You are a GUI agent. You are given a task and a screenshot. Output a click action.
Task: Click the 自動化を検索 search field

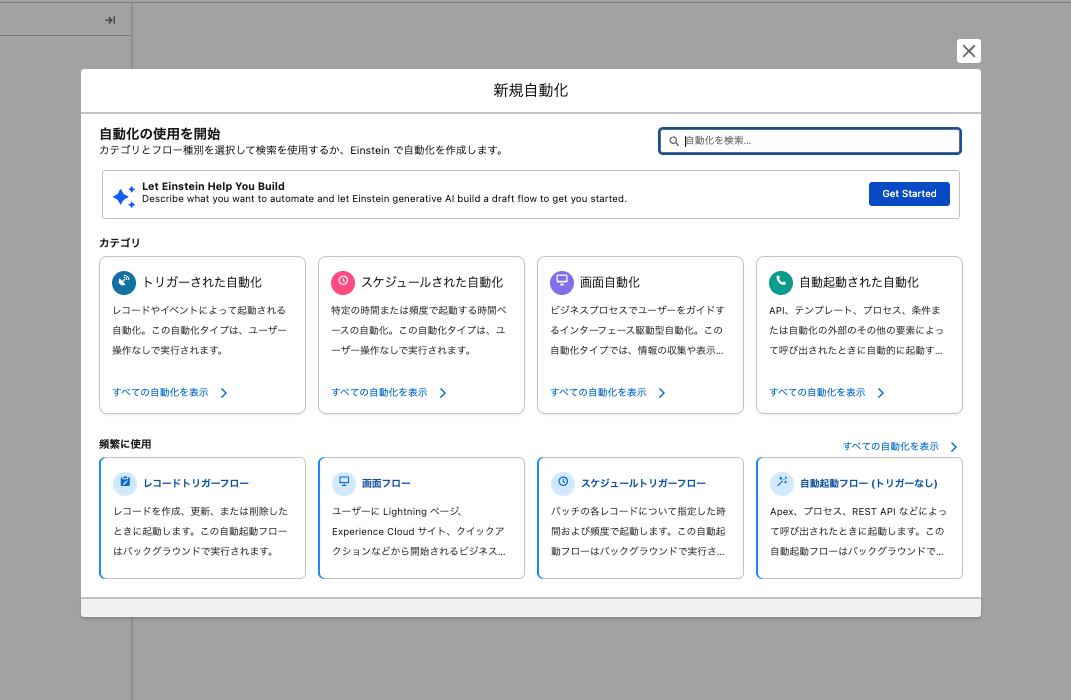(809, 141)
